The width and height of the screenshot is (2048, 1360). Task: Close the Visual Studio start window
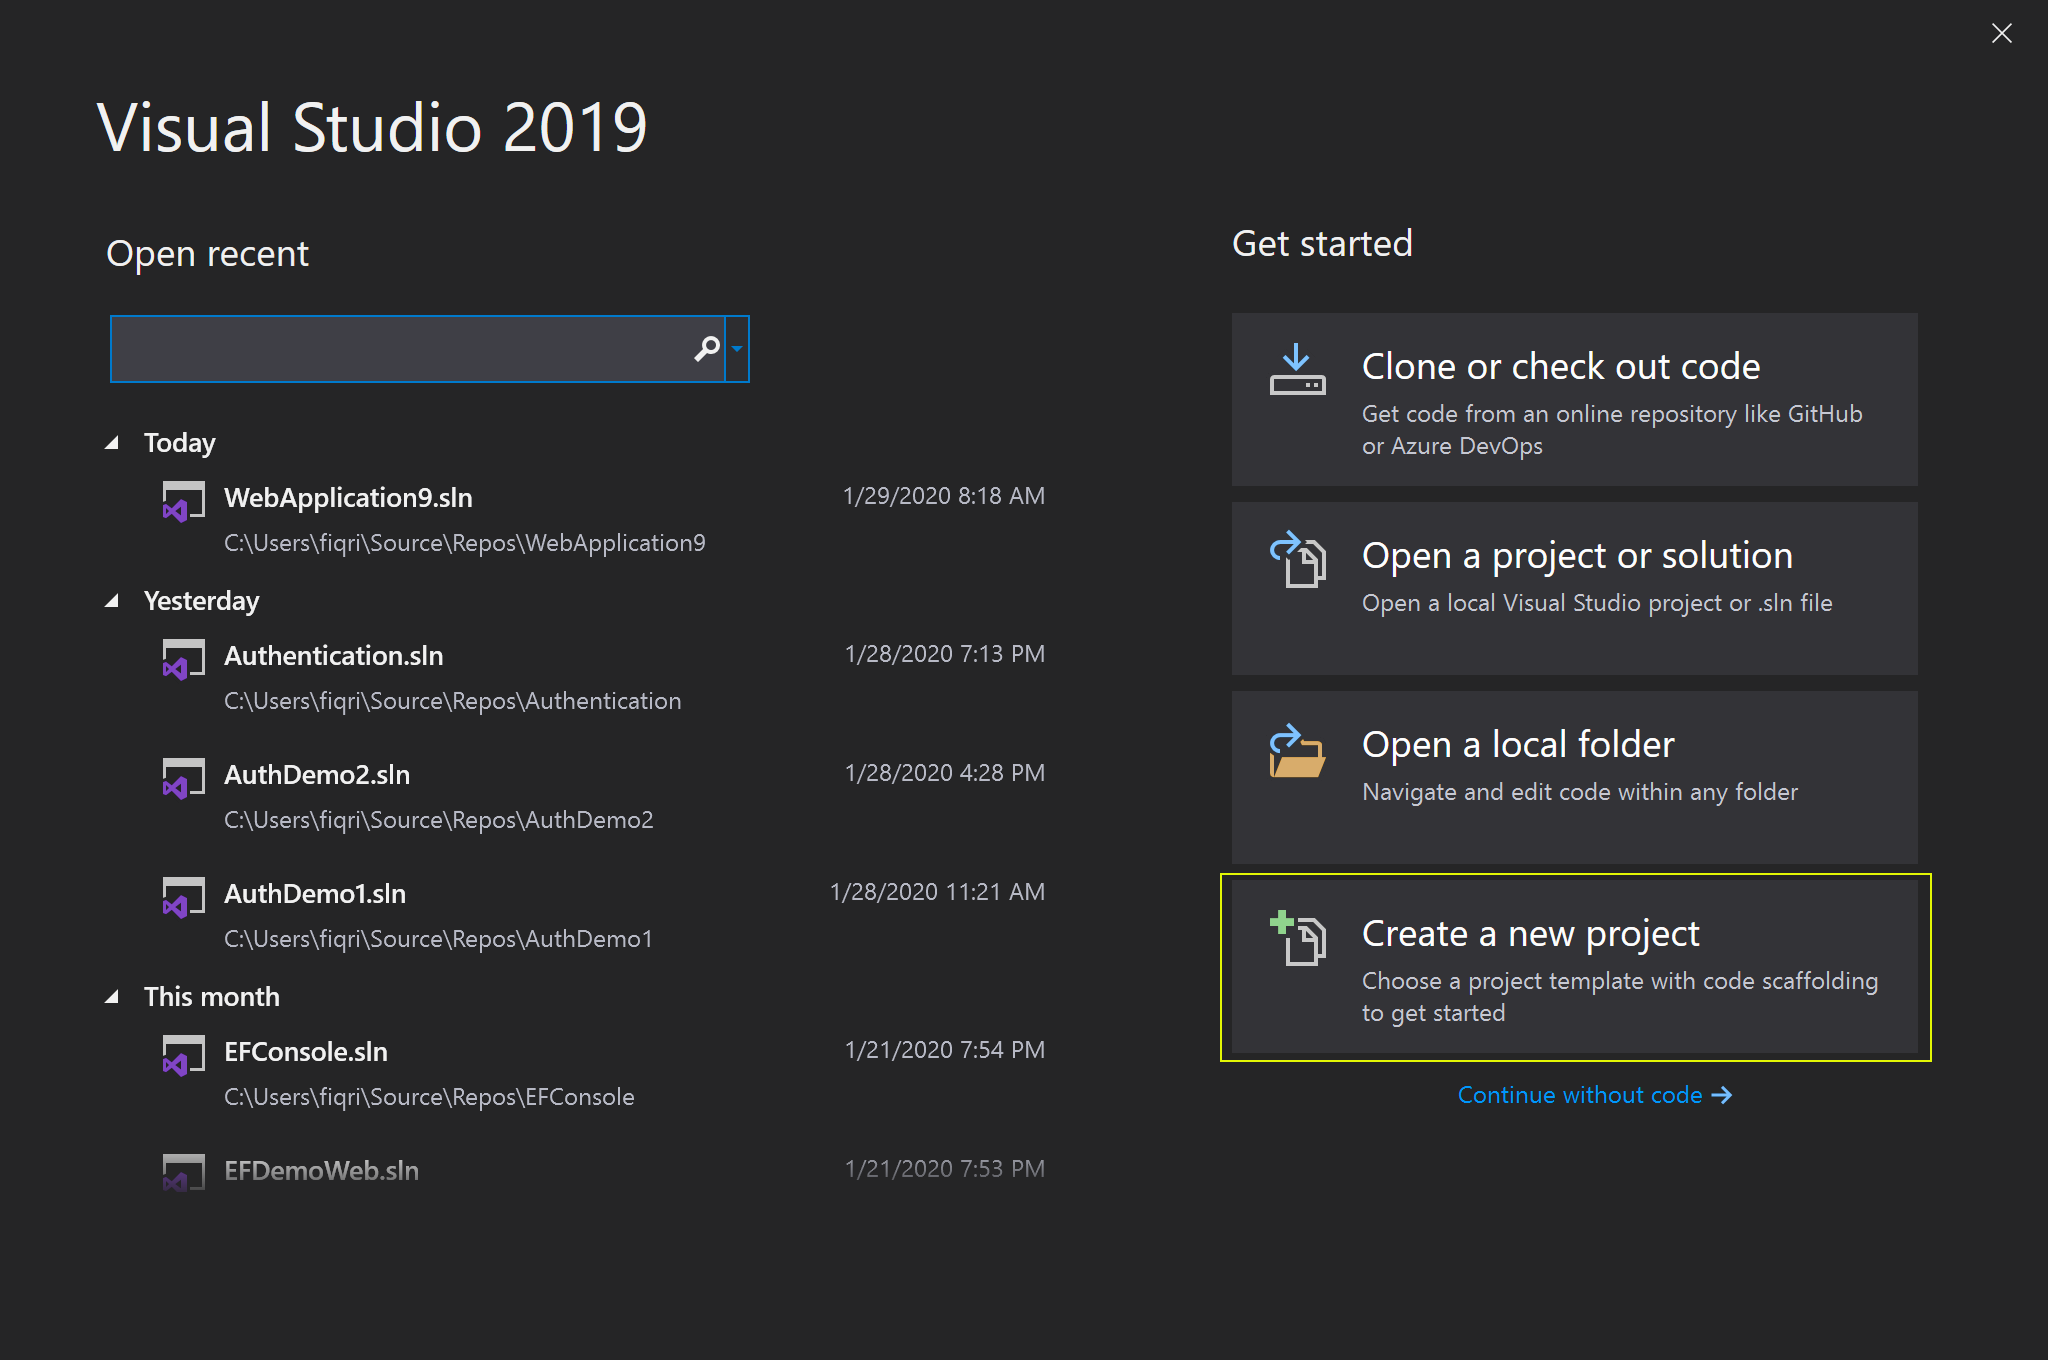coord(2001,34)
